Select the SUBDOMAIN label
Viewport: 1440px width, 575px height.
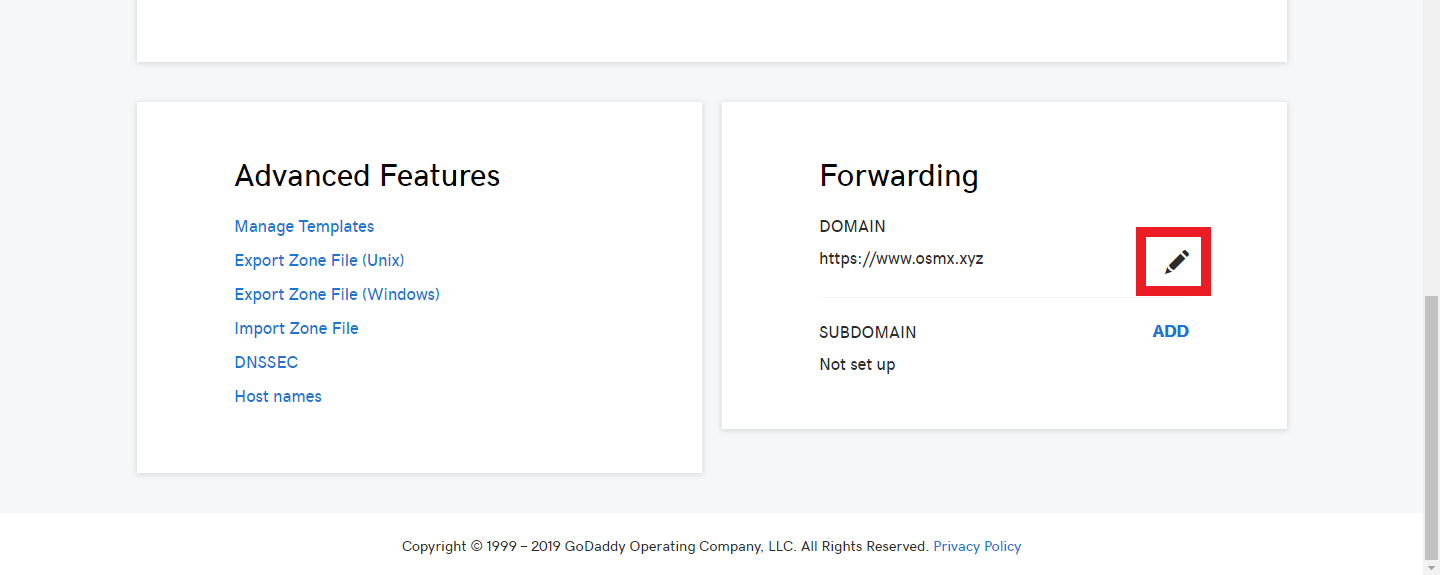[x=868, y=333]
